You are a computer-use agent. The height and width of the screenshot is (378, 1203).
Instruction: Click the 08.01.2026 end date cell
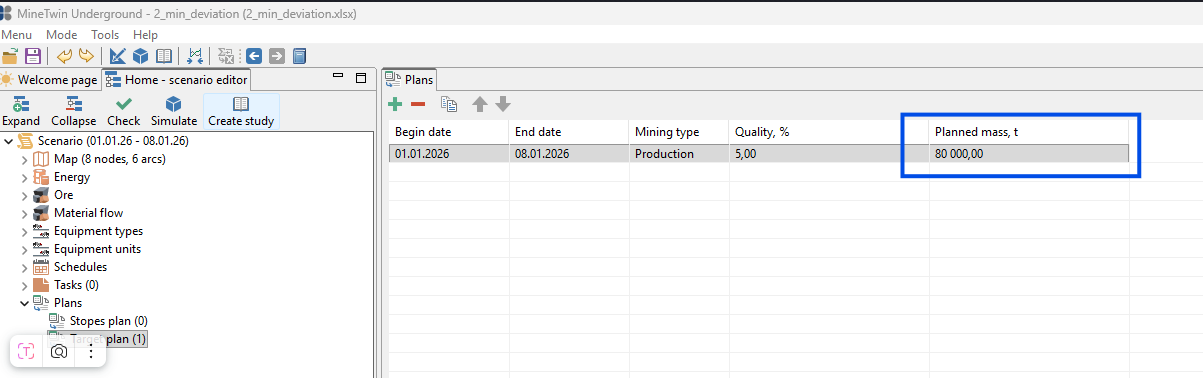click(x=568, y=154)
